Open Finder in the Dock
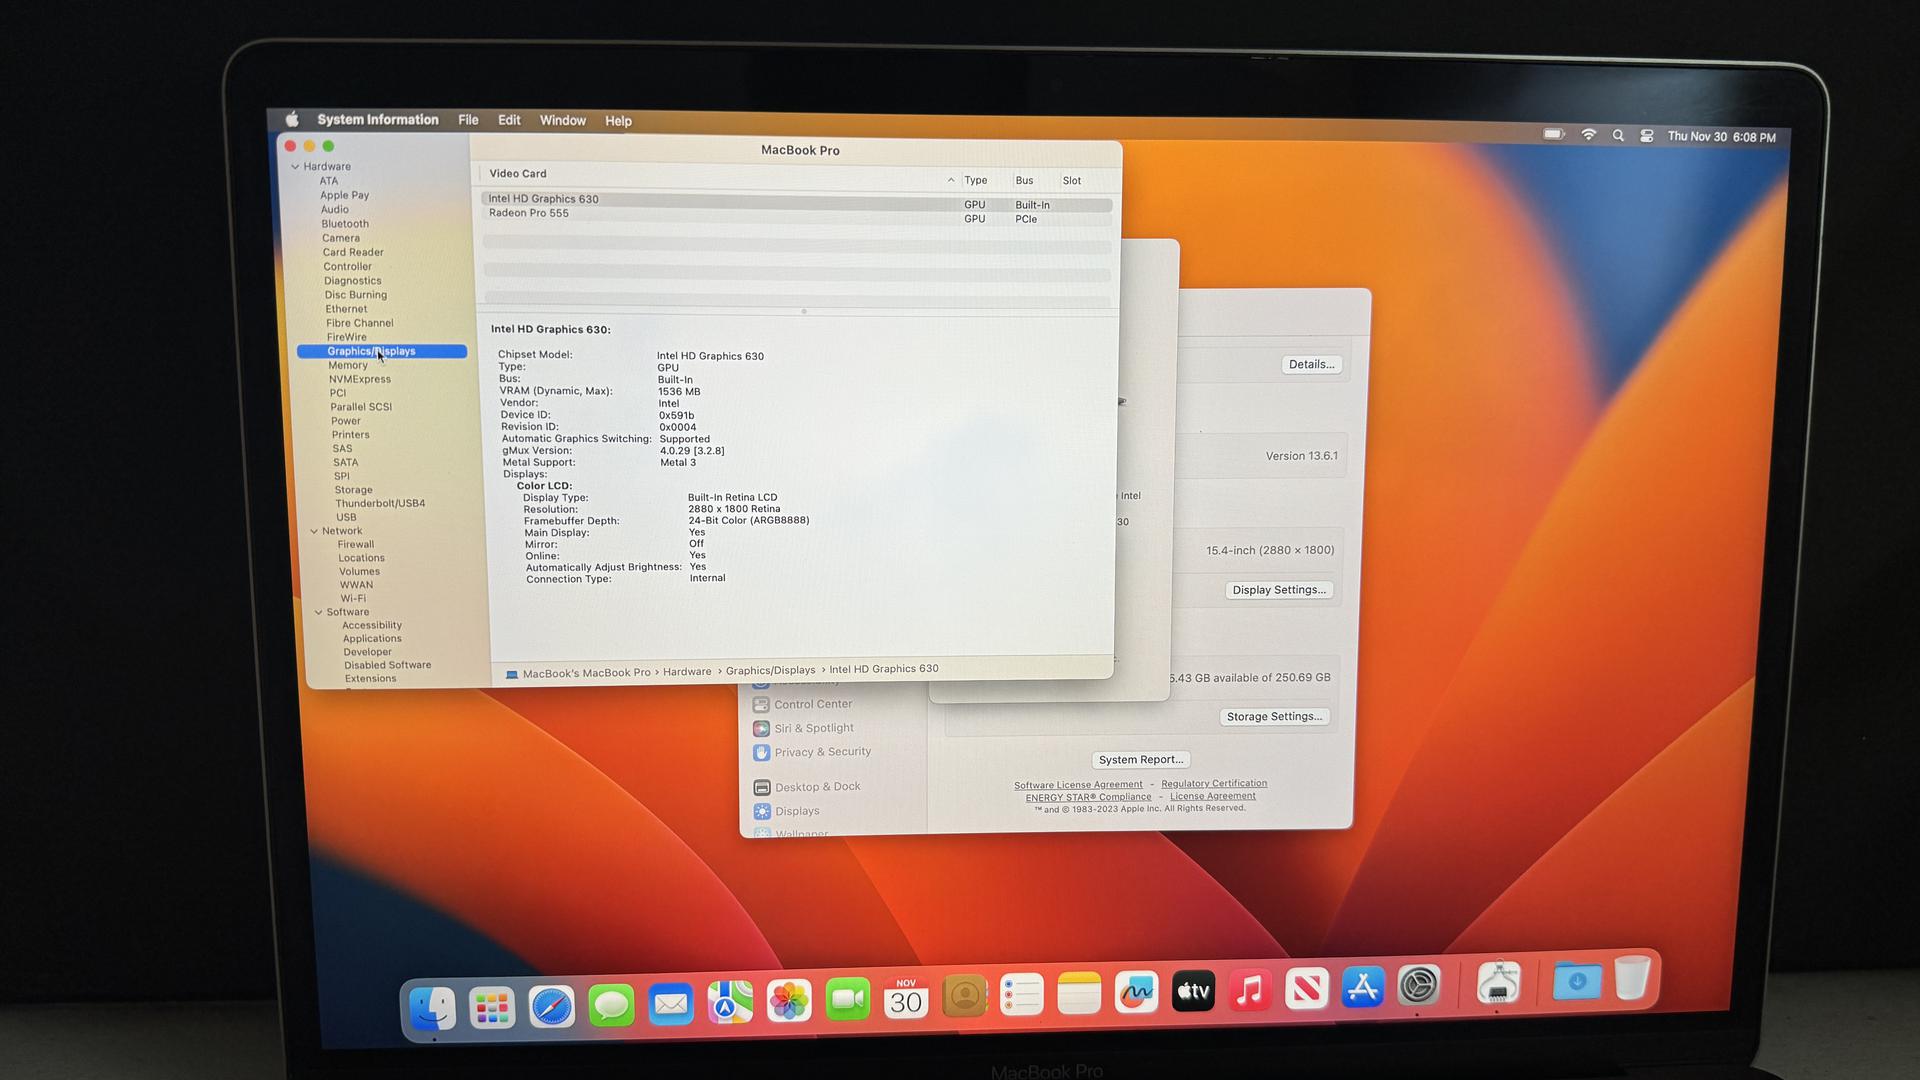1920x1080 pixels. (x=433, y=1007)
